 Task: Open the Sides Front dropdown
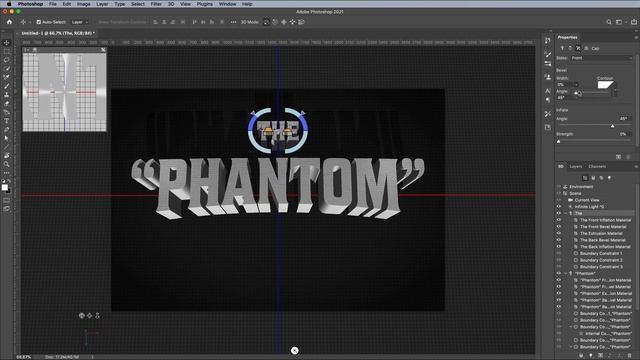pyautogui.click(x=602, y=58)
